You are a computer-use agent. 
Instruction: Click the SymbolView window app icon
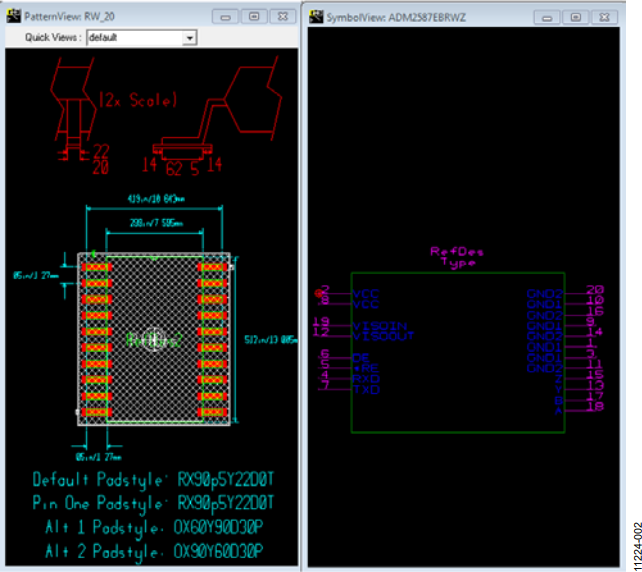316,17
